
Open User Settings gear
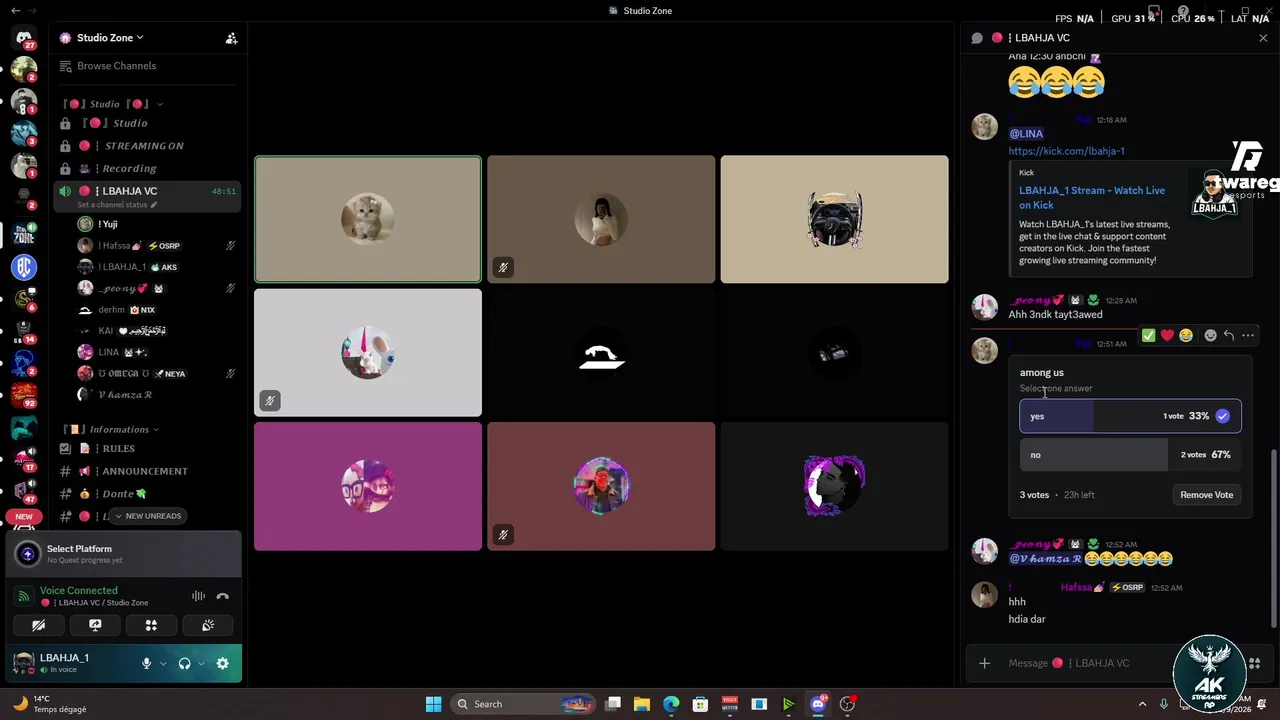[x=222, y=663]
